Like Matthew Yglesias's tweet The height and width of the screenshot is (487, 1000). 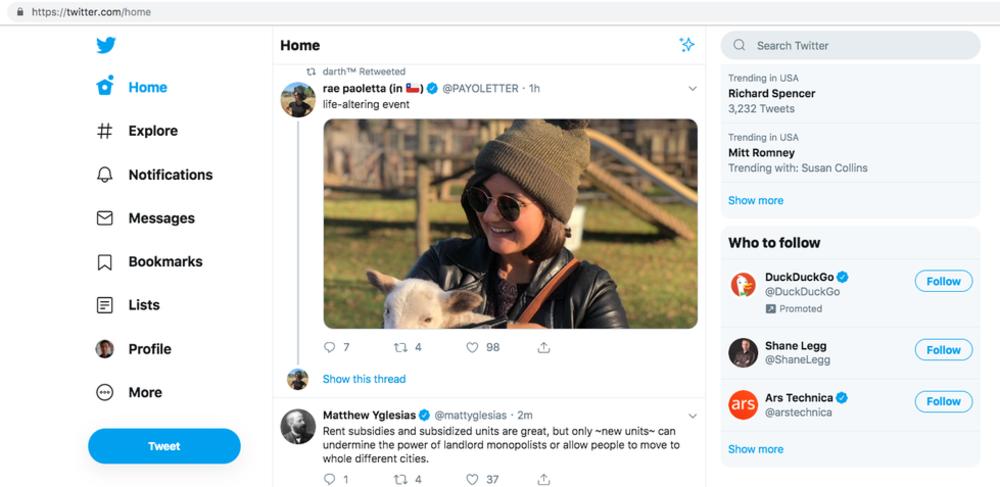(x=473, y=479)
